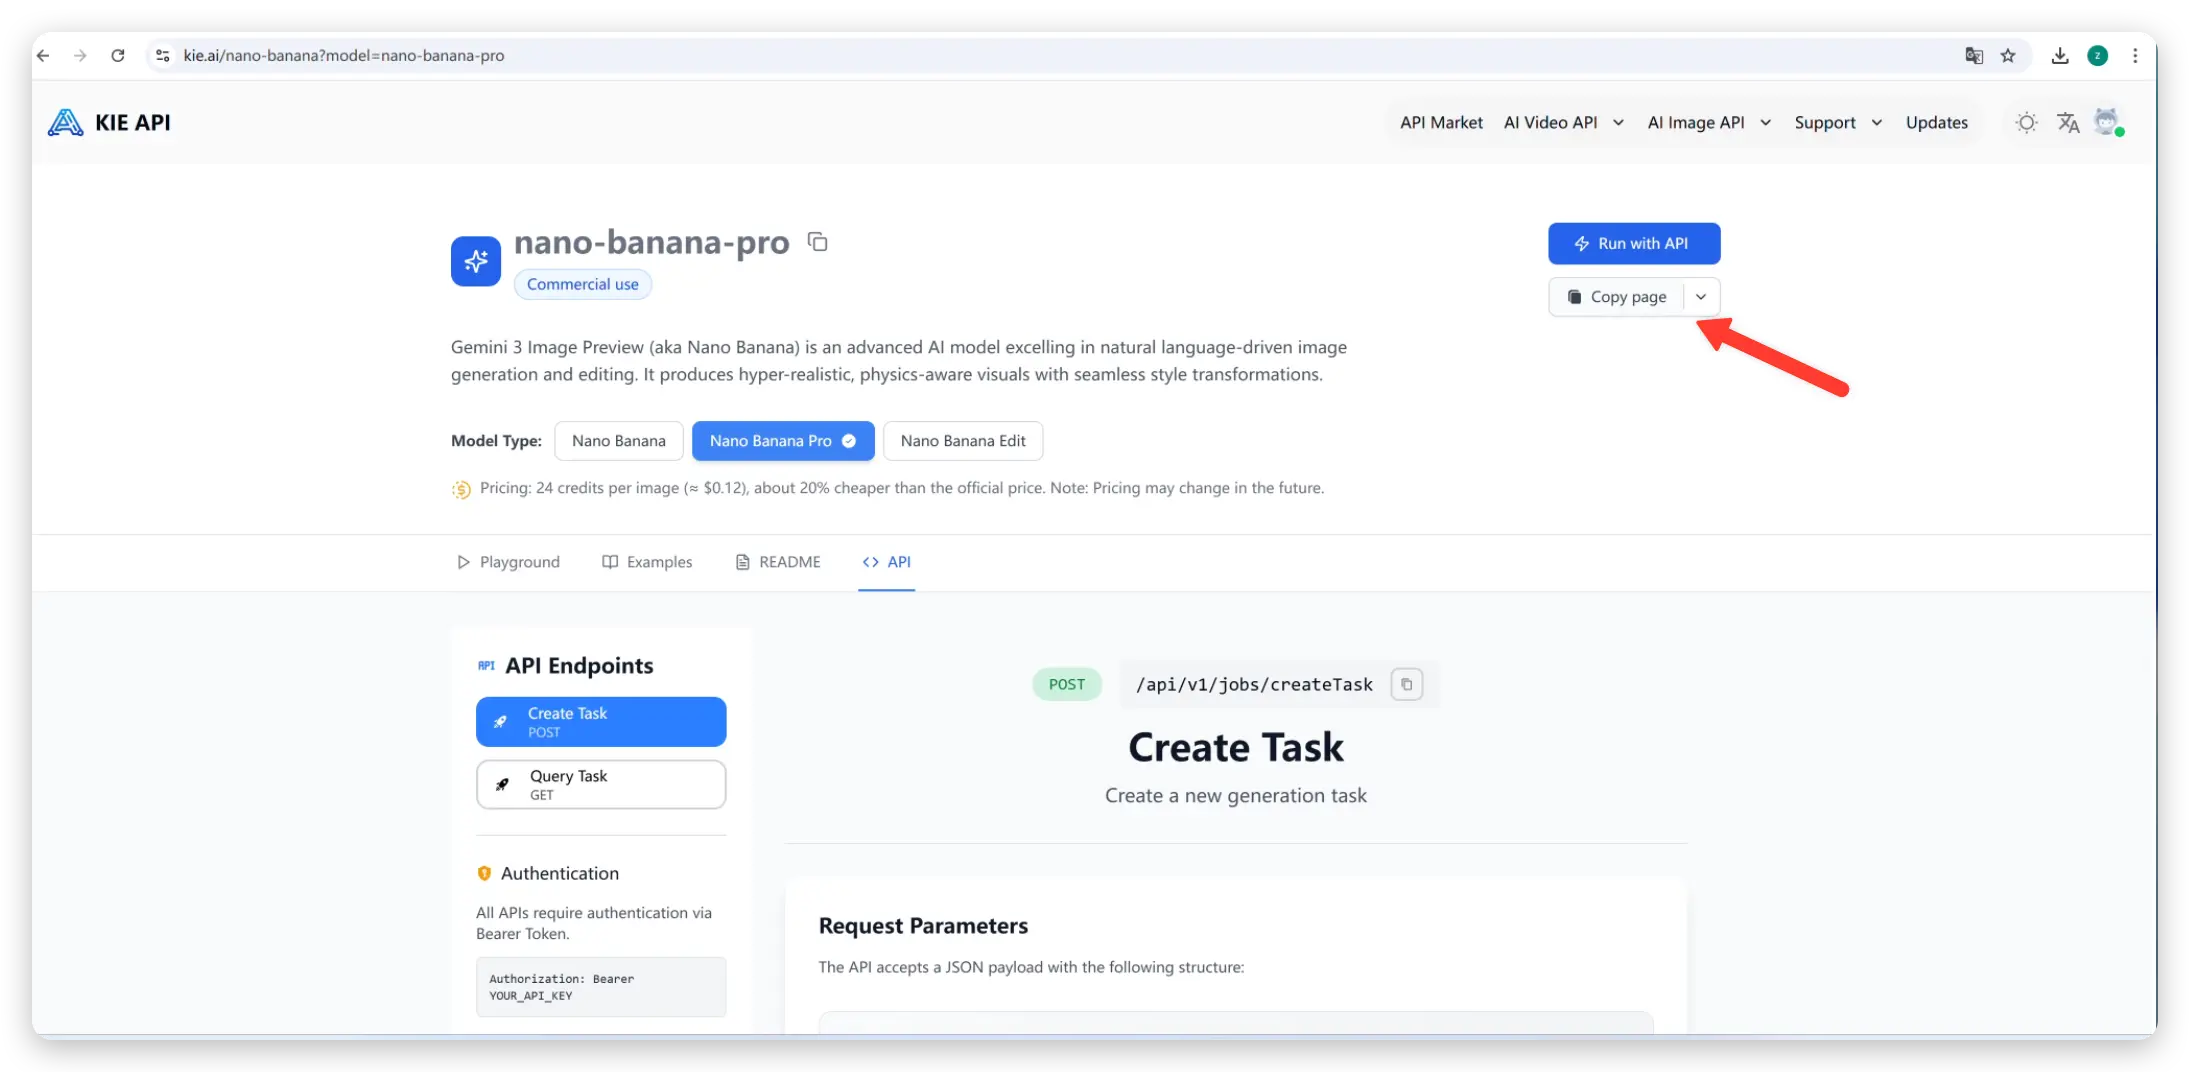This screenshot has height=1072, width=2190.
Task: Open the Copy page dropdown arrow
Action: pos(1701,297)
